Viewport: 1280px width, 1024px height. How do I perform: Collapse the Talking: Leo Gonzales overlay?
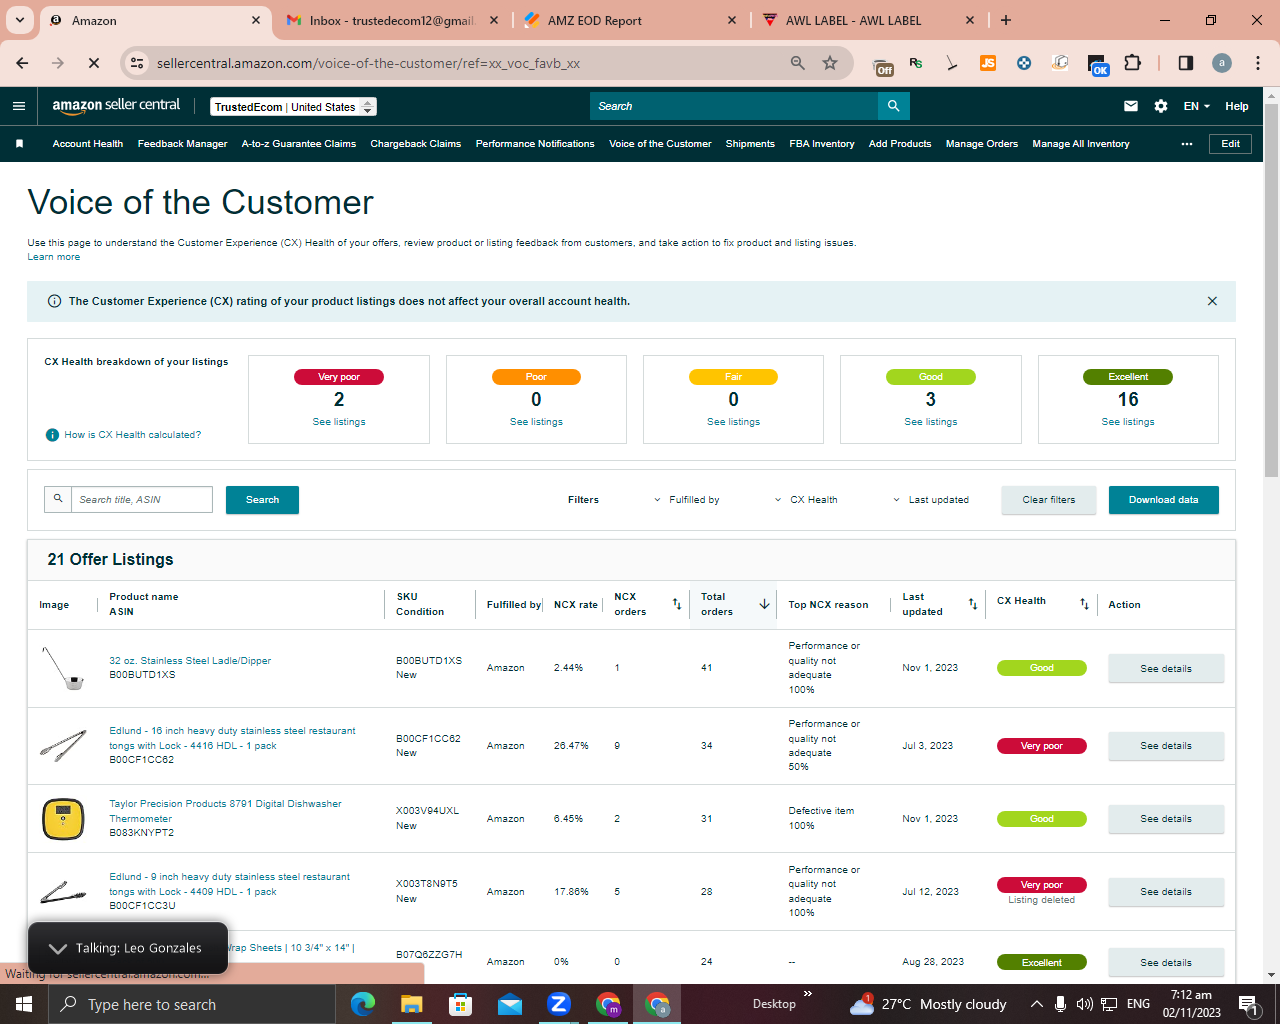(x=57, y=948)
